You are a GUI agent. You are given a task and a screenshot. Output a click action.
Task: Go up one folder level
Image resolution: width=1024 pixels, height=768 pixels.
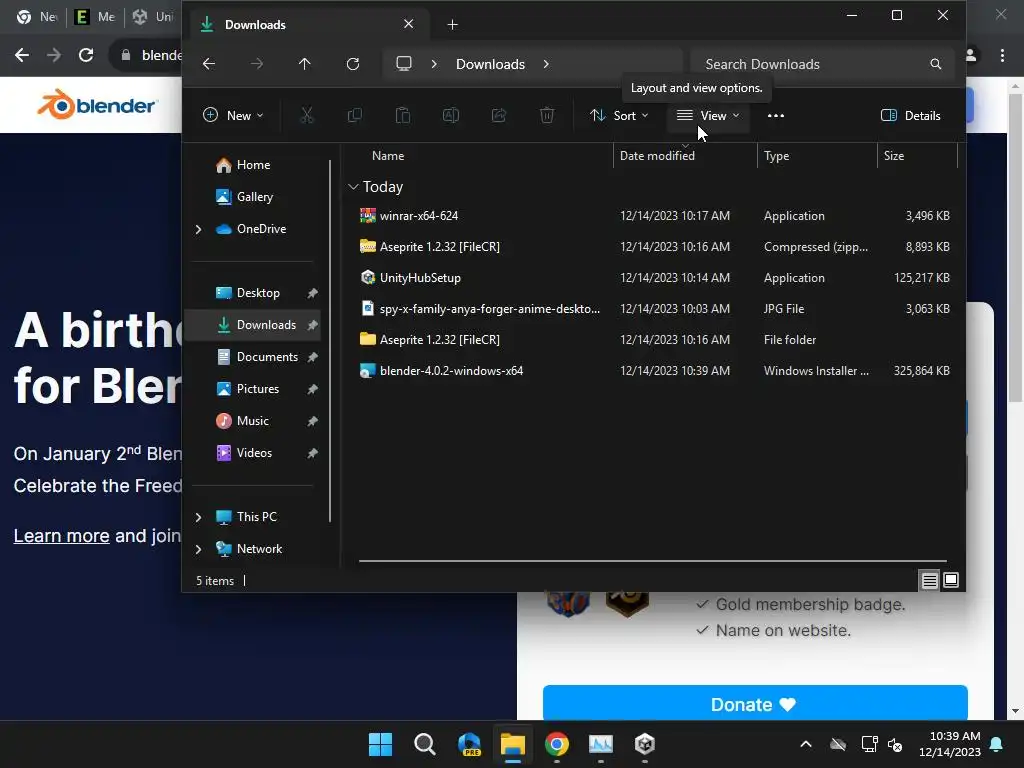304,64
